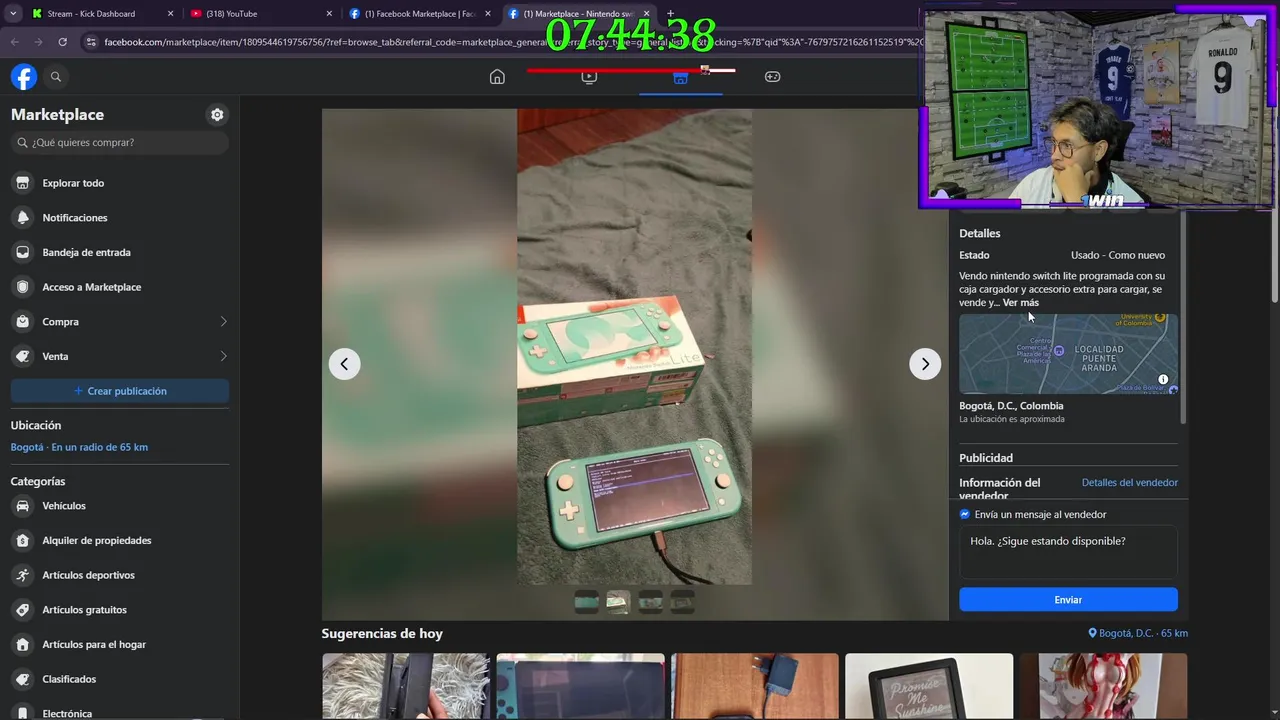
Task: Go back in browser history
Action: [14, 42]
